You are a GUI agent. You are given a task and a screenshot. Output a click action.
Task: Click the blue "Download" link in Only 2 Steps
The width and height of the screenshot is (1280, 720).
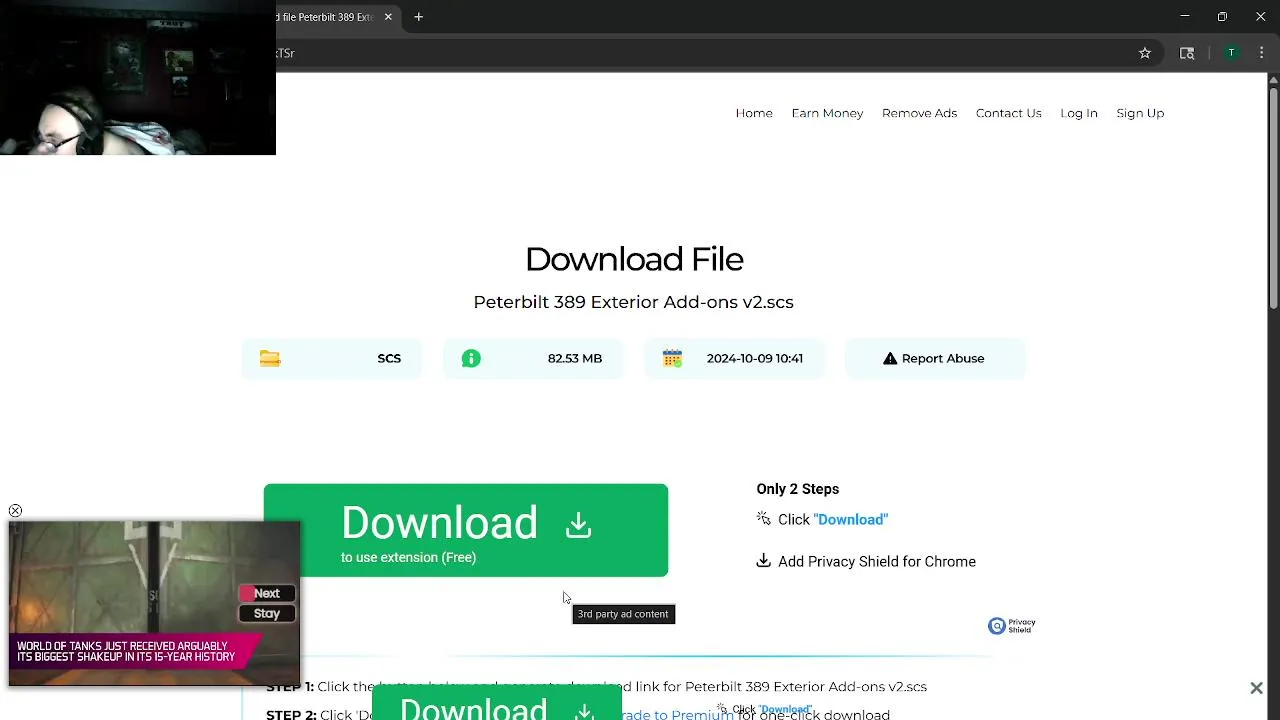tap(851, 519)
